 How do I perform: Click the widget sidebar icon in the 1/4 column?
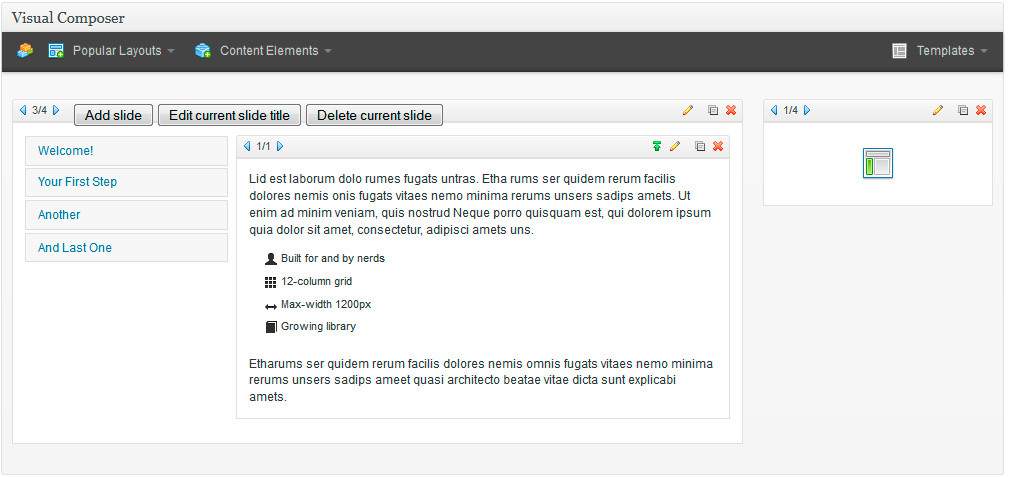pos(877,163)
